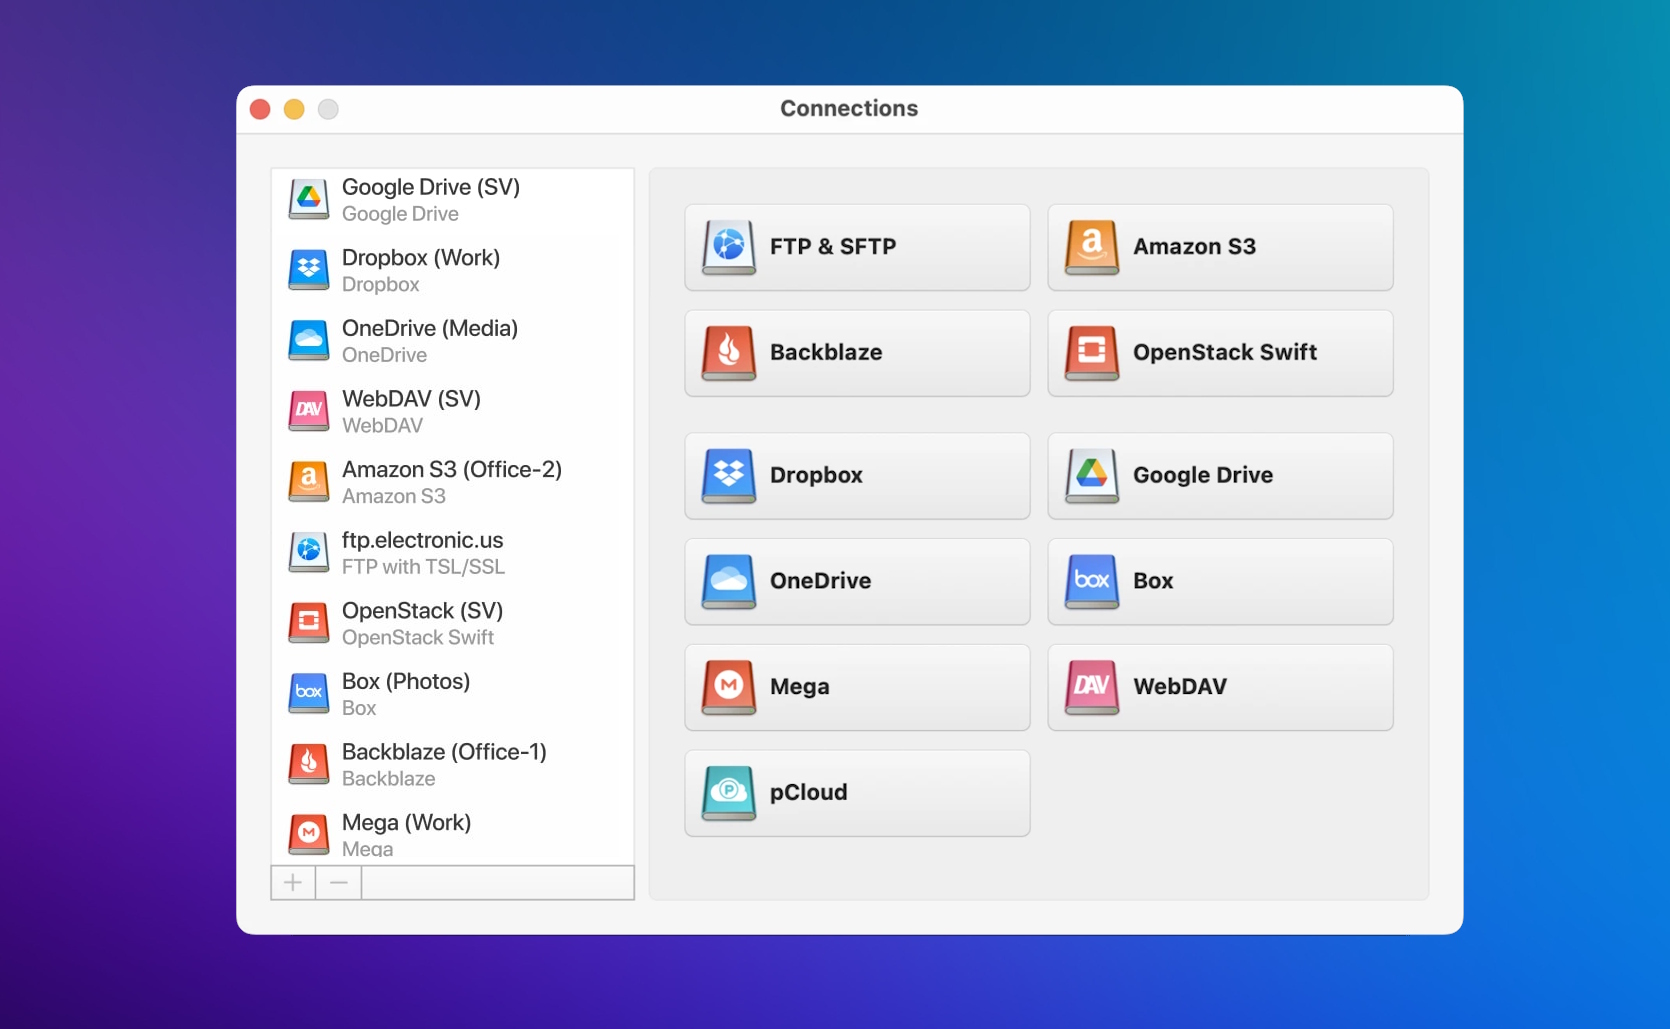Select the OpenStack (SV) sidebar icon

[x=309, y=622]
